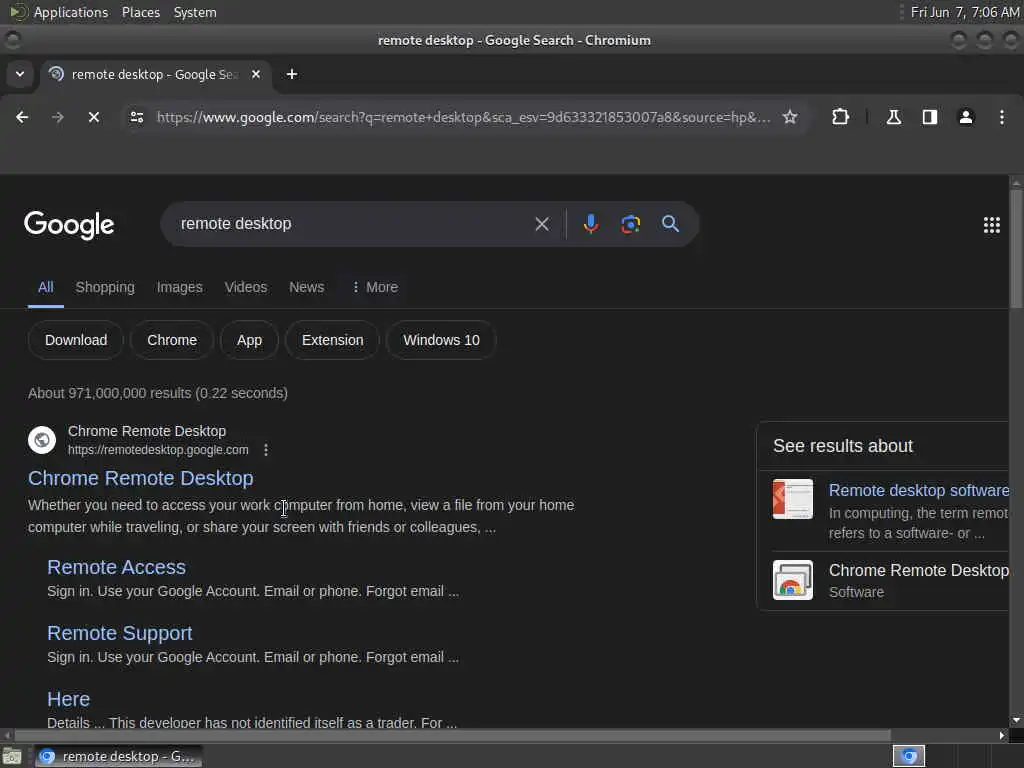Click the vertical page scrollbar
Screen dimensions: 1024x768
point(1016,248)
